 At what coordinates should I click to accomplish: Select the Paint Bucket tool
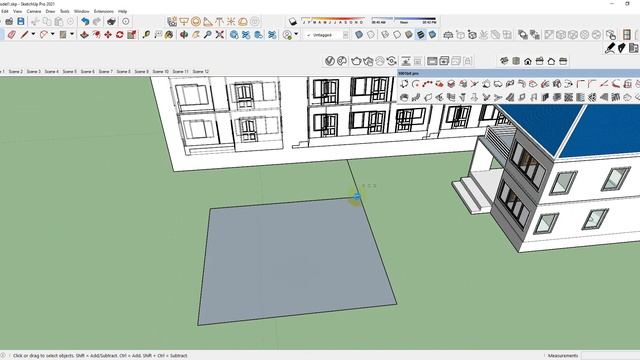tap(169, 35)
